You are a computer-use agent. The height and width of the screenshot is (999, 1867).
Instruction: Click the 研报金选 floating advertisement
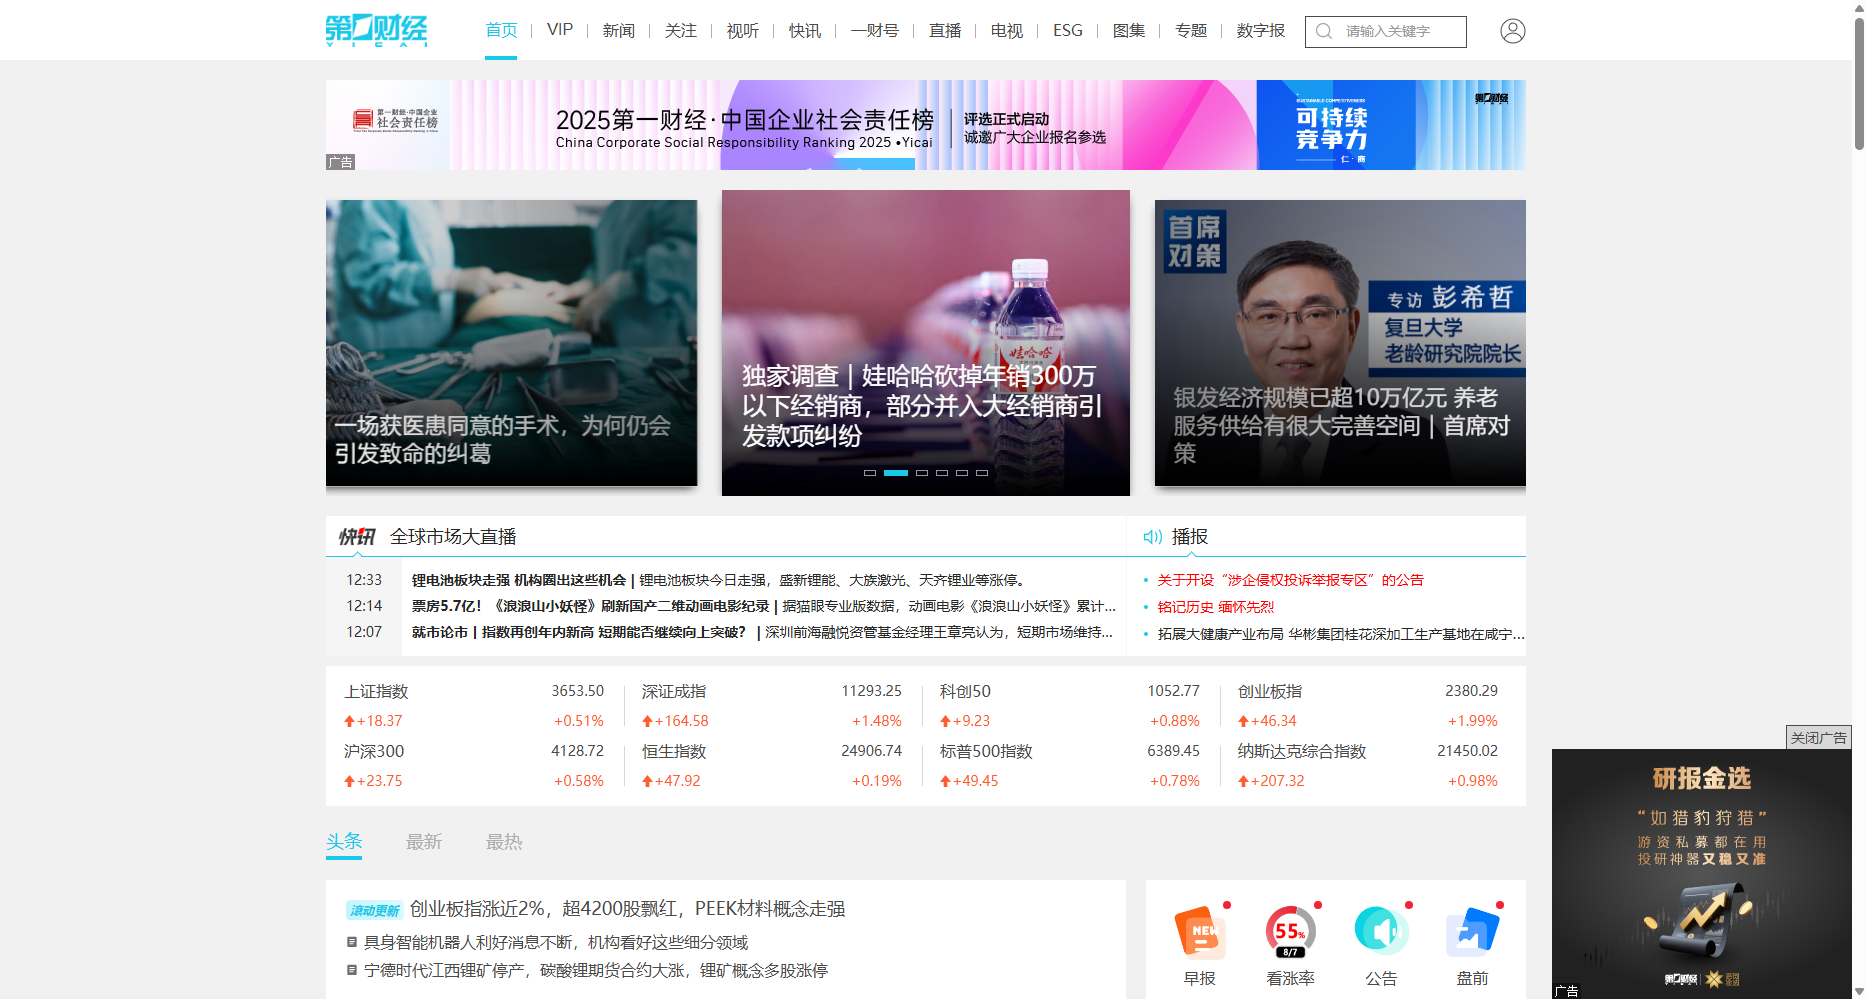[x=1701, y=873]
